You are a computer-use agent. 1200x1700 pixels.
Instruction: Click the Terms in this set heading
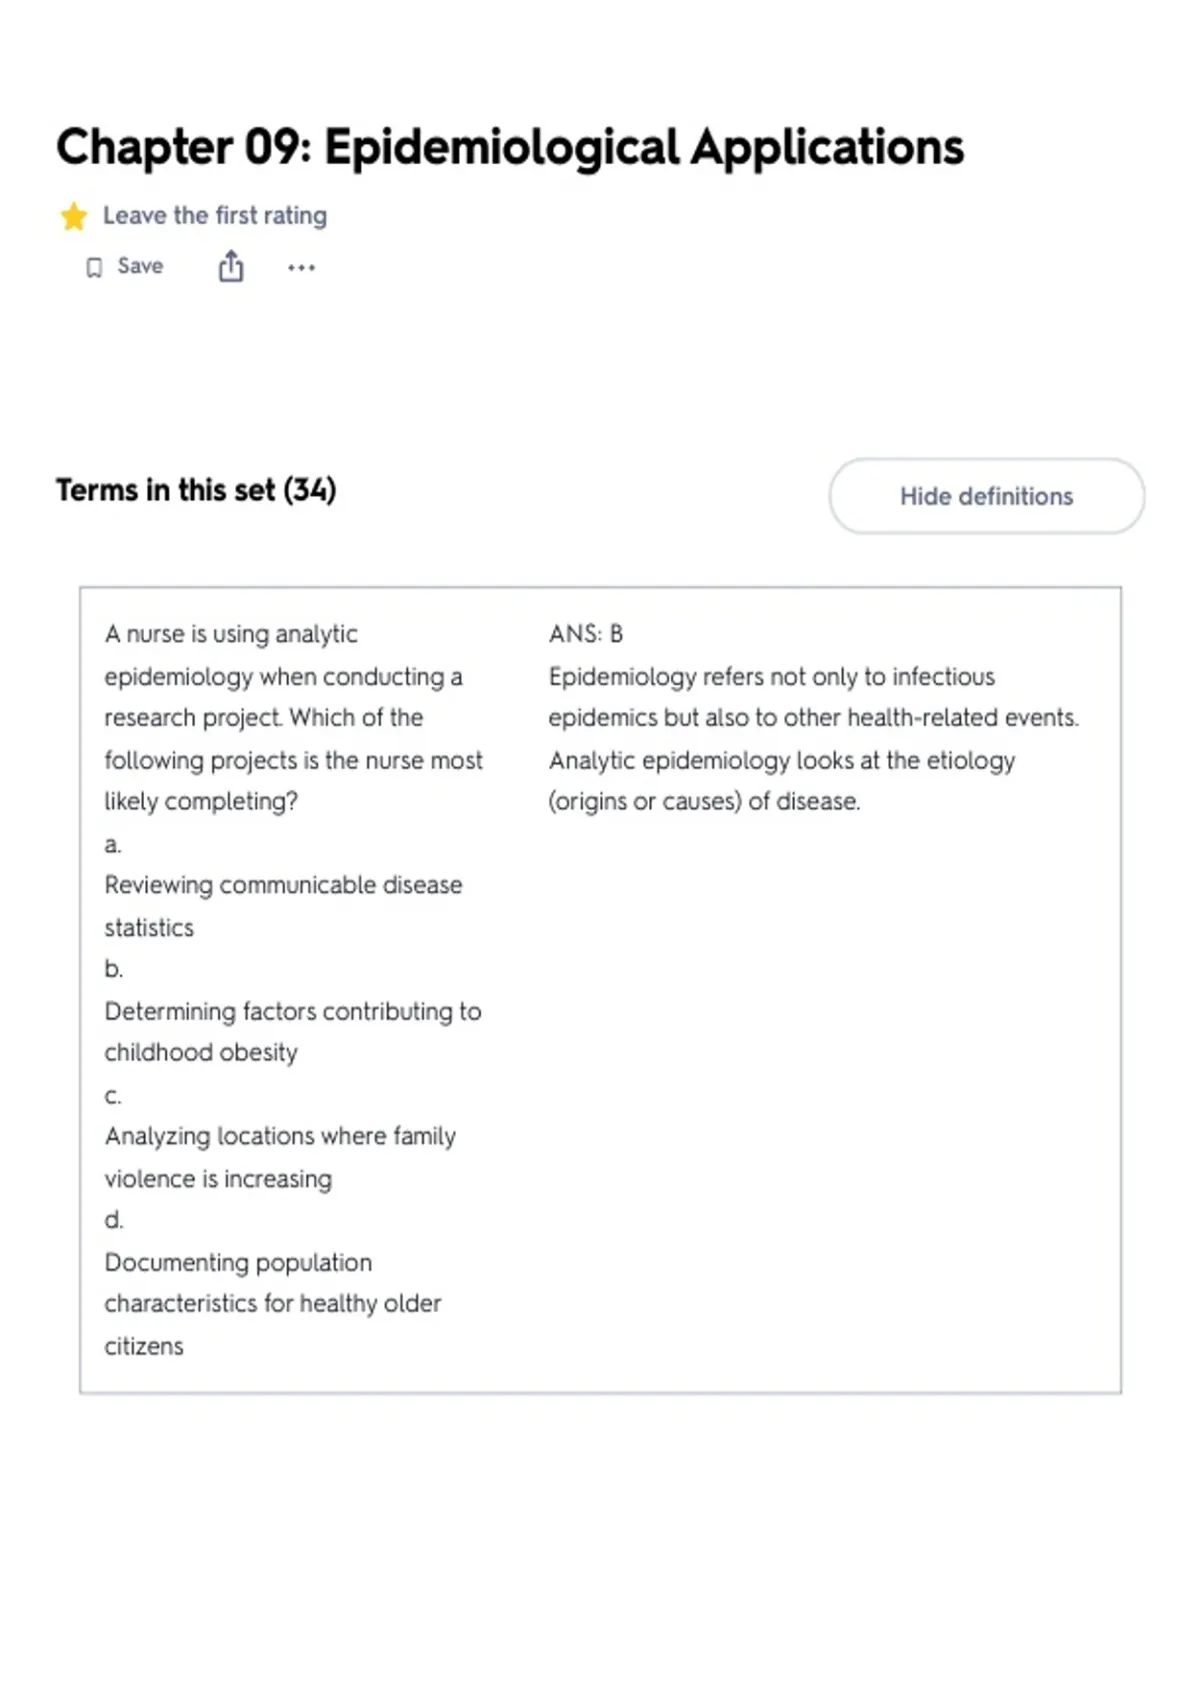click(x=196, y=490)
